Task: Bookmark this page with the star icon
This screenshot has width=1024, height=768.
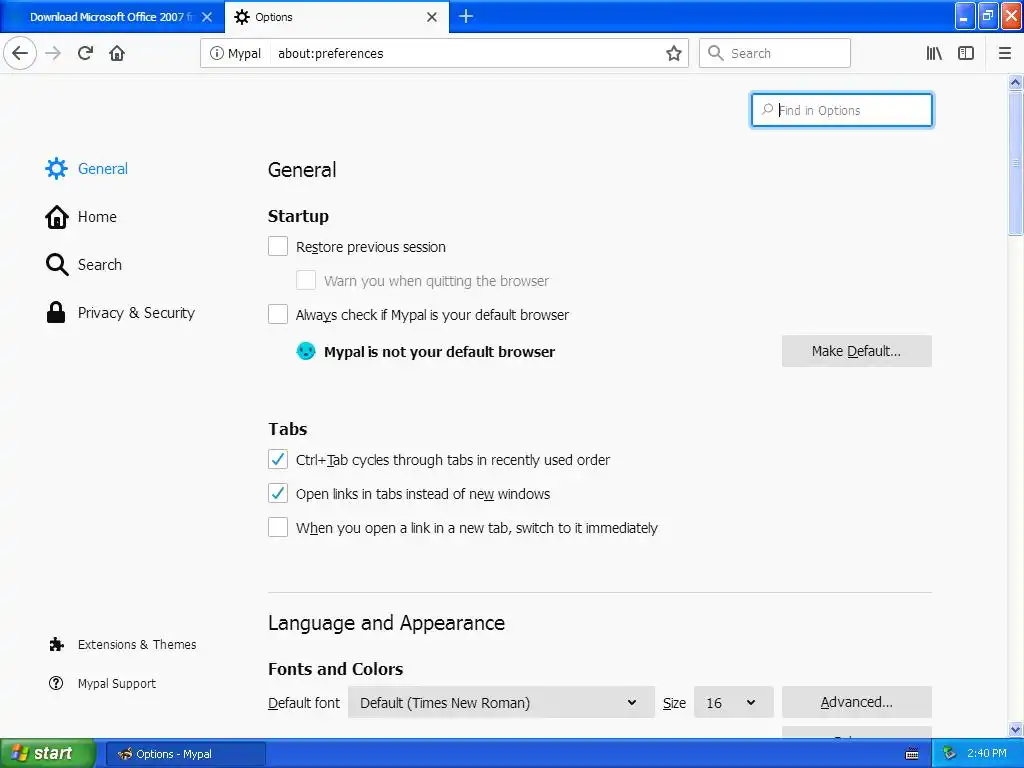Action: coord(673,54)
